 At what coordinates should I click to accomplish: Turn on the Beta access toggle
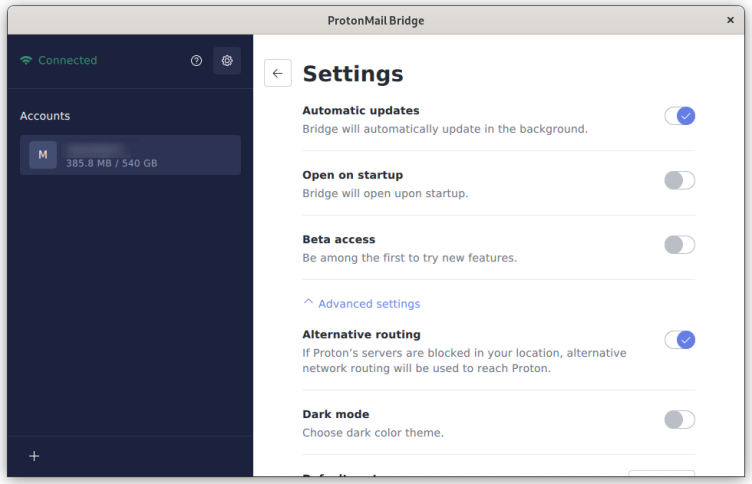(679, 245)
